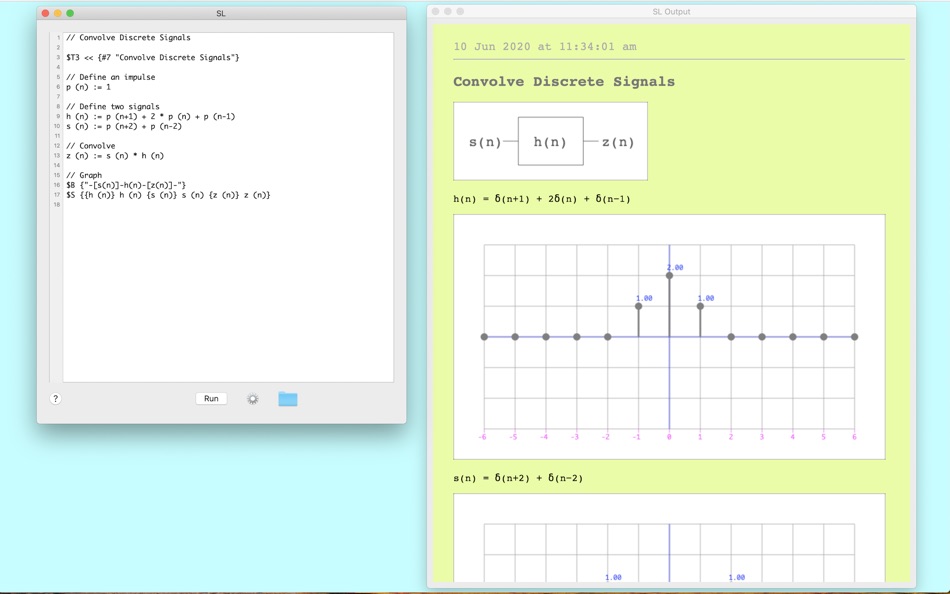Screen dimensions: 950x594
Task: Click the help question mark button
Action: pyautogui.click(x=55, y=398)
